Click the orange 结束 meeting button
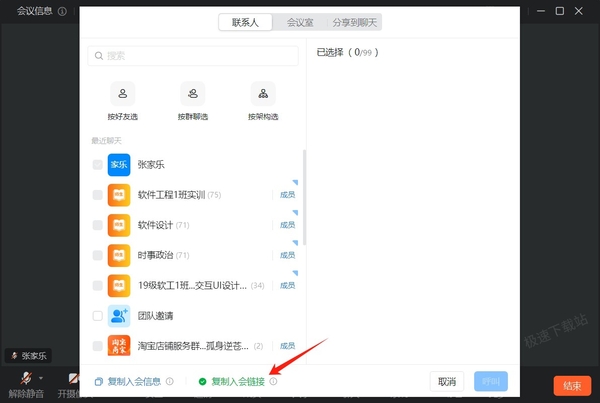This screenshot has width=600, height=403. [x=572, y=386]
